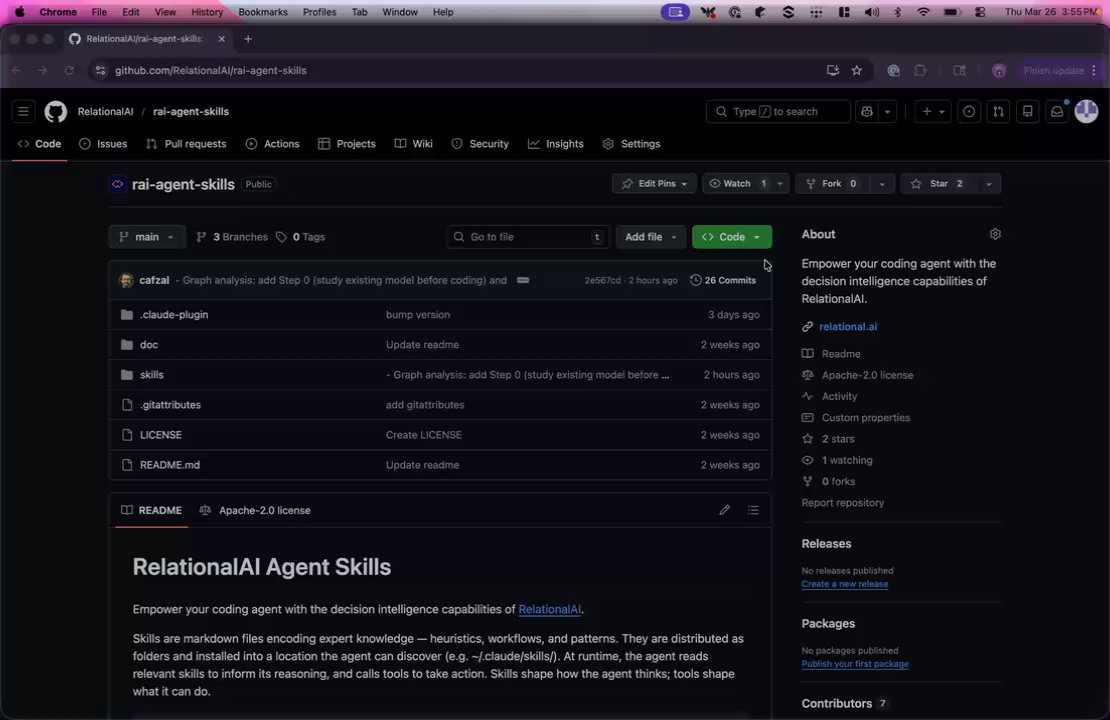Open repository Settings tab
1110x720 pixels.
pos(631,144)
